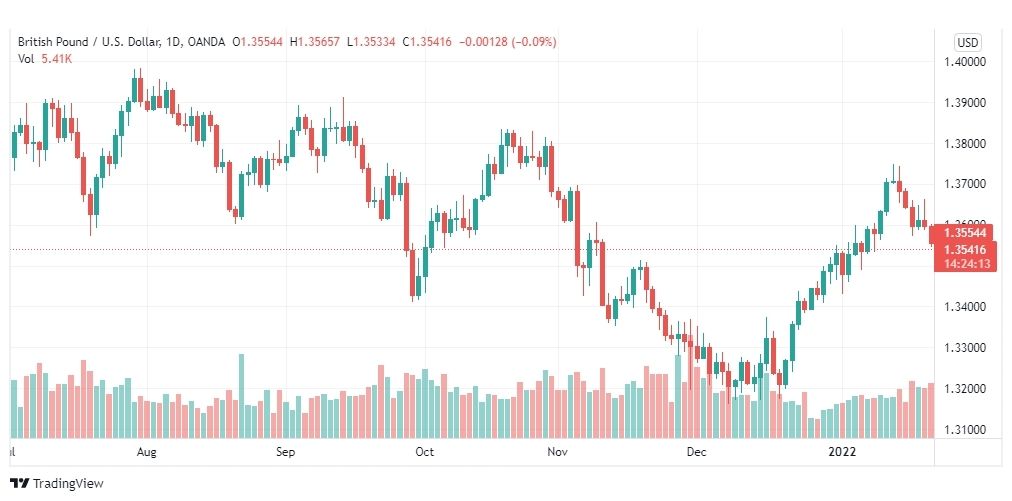1012x501 pixels.
Task: Select the Aug marker on time axis
Action: coord(147,452)
